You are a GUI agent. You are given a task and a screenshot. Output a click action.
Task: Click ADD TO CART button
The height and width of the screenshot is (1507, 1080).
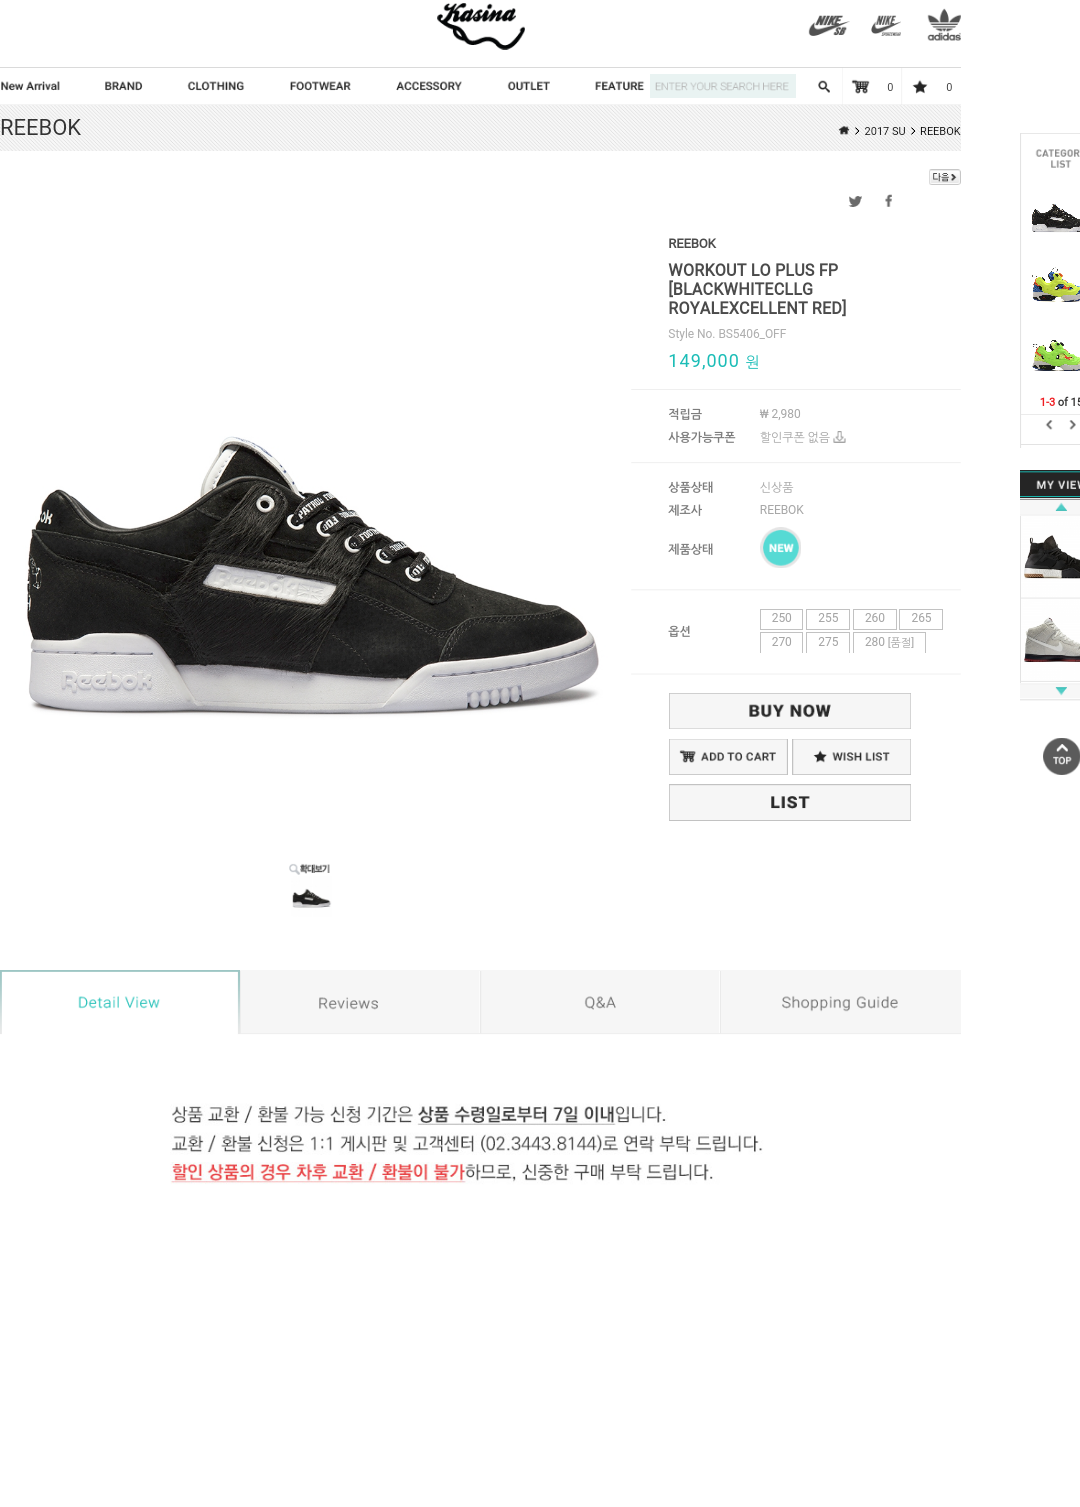[728, 757]
